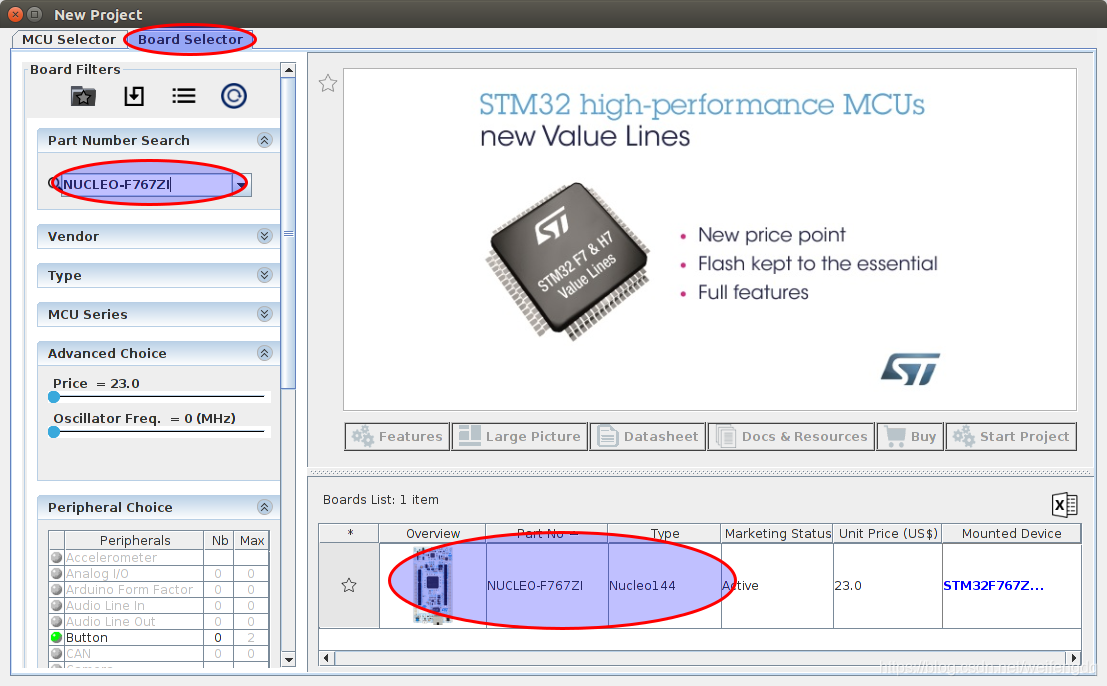Click the Buy button
The width and height of the screenshot is (1107, 686).
tap(910, 436)
